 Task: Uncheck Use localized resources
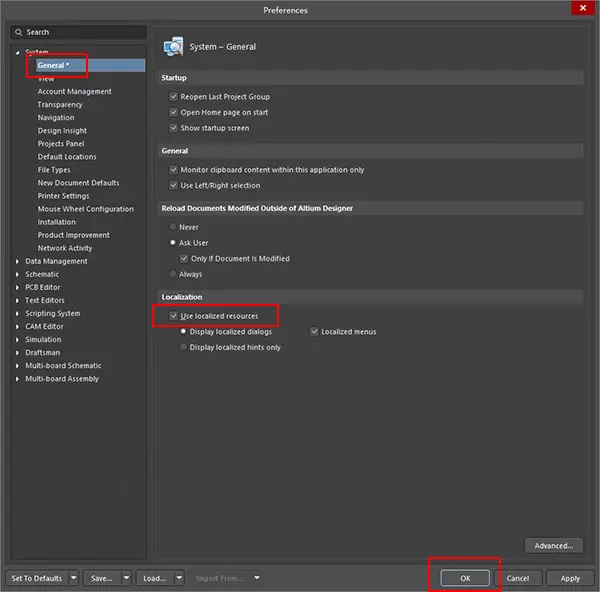coord(173,316)
